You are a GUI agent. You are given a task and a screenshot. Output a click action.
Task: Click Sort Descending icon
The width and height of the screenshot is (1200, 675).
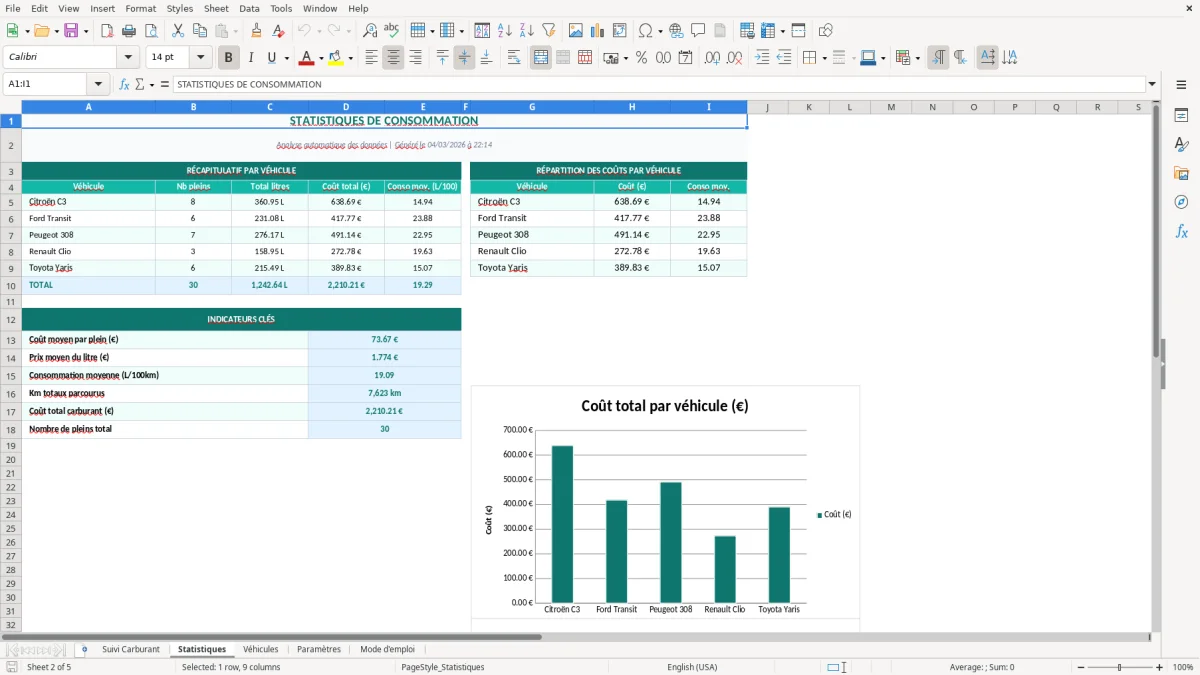click(x=526, y=31)
